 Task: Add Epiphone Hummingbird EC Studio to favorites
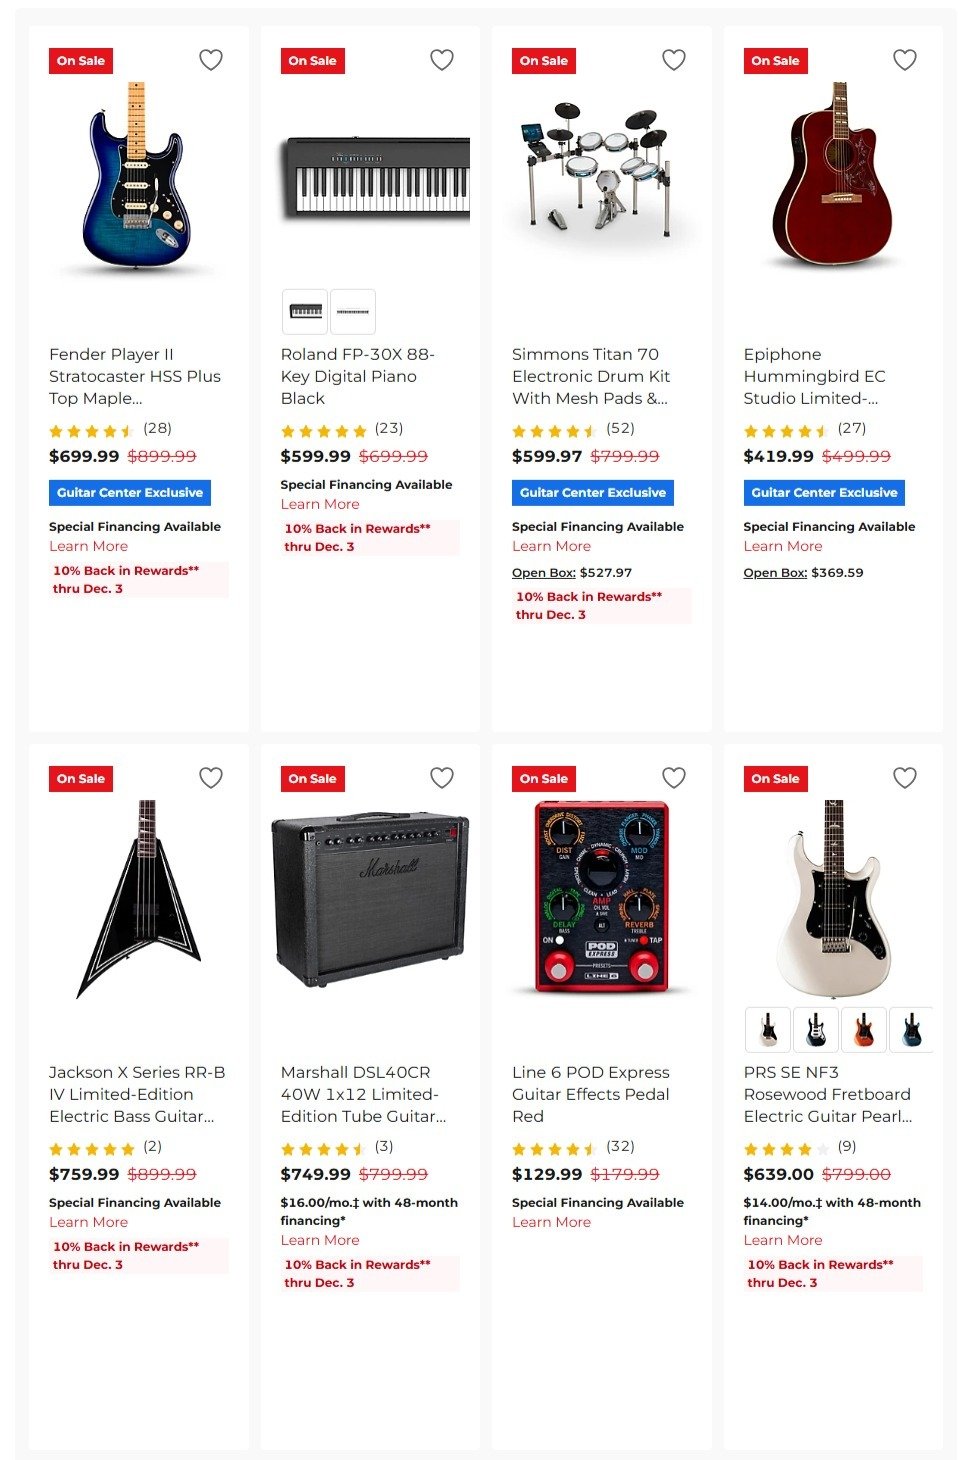click(x=905, y=60)
